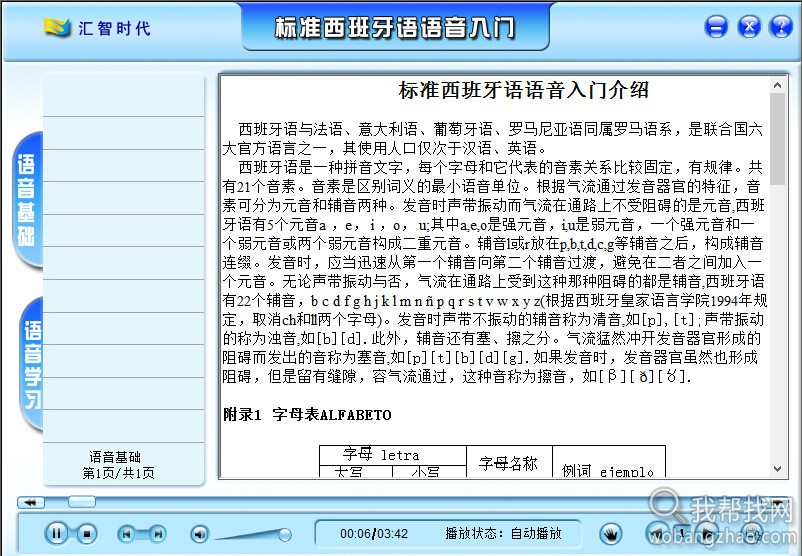This screenshot has width=802, height=556.
Task: Click the 附录1 字母表ALFABETO heading
Action: click(x=307, y=414)
